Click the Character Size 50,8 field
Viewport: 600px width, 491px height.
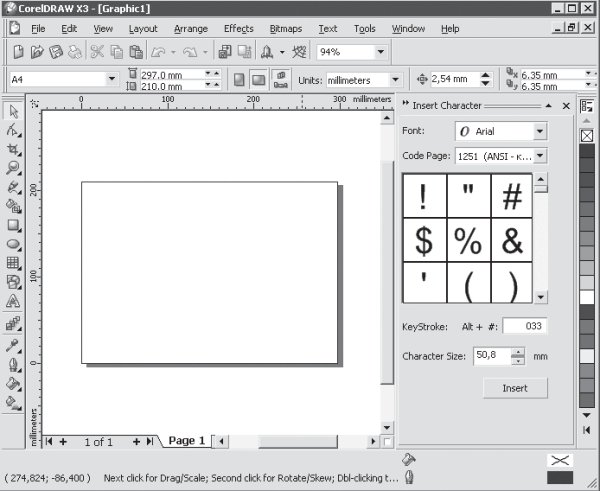492,356
